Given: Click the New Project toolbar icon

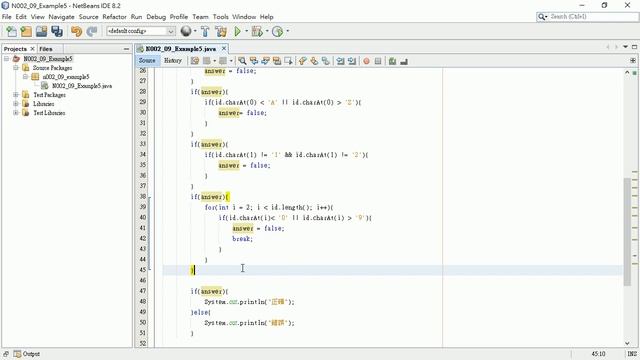Looking at the screenshot, I should pos(27,31).
